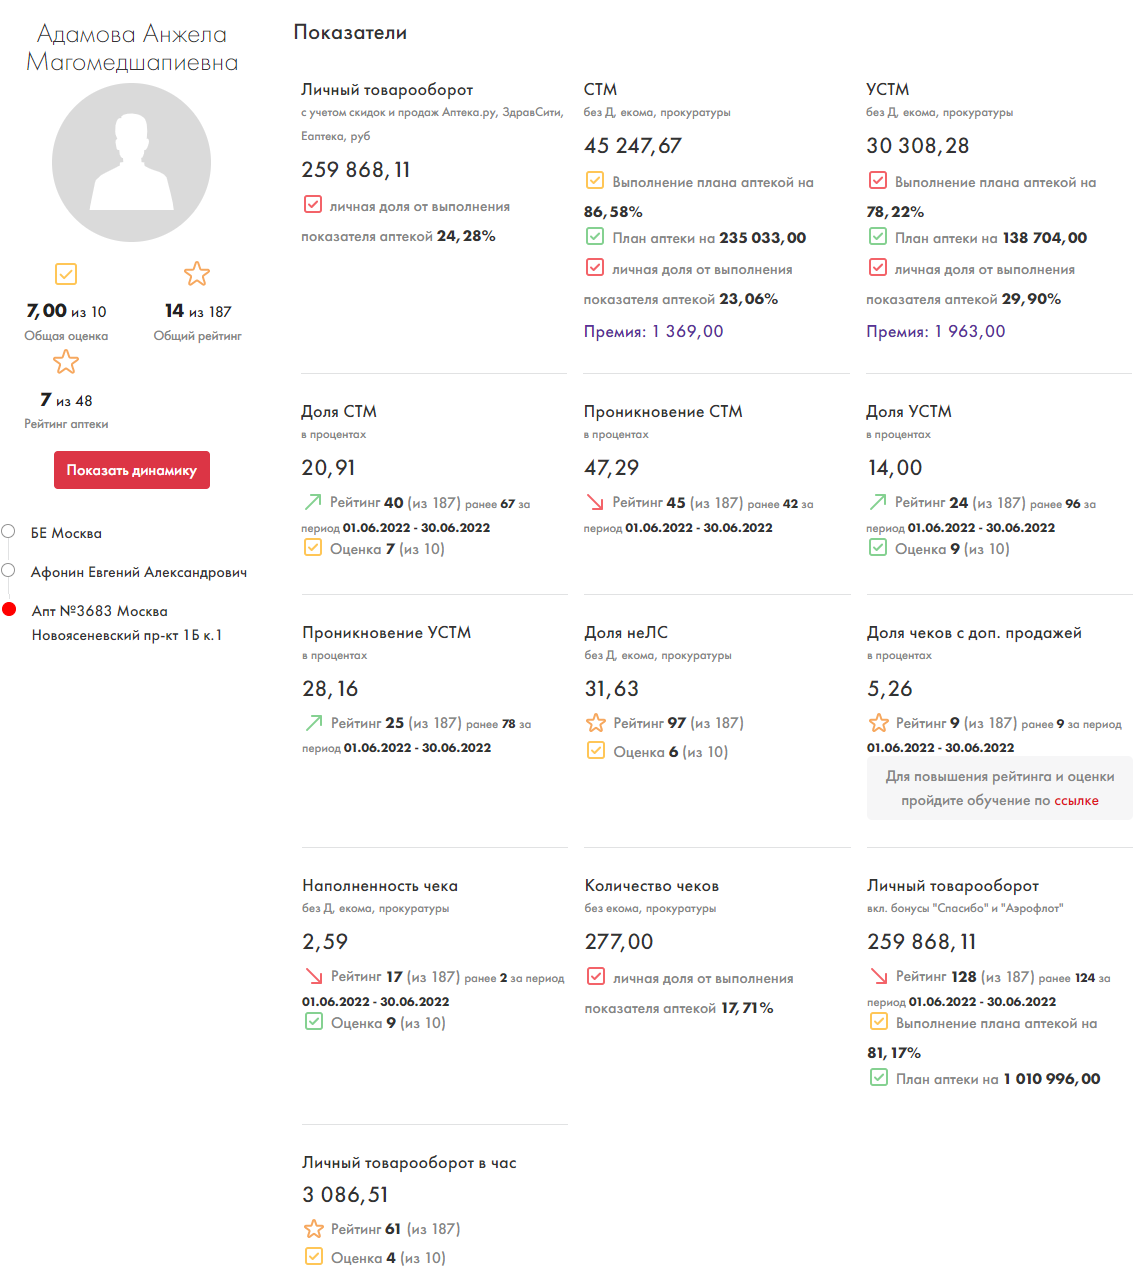Open the обучение ссылке link
This screenshot has width=1139, height=1279.
point(1076,801)
